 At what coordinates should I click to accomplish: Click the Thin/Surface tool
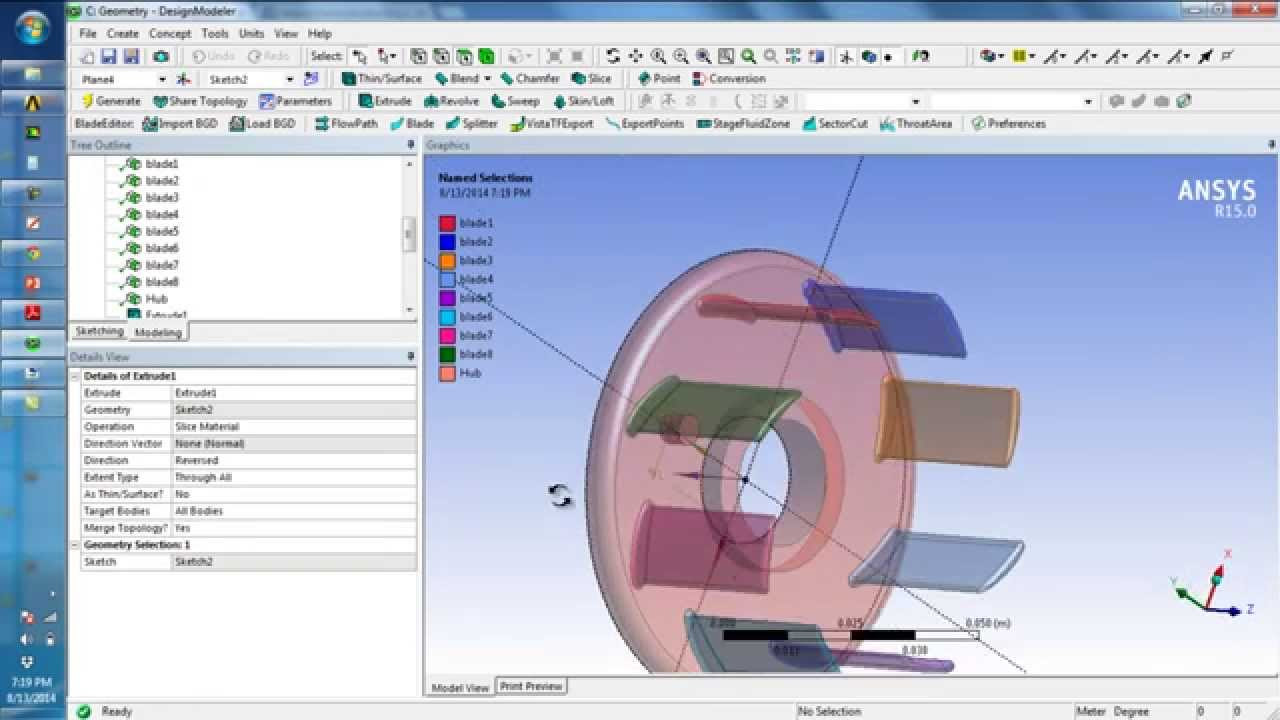(382, 78)
